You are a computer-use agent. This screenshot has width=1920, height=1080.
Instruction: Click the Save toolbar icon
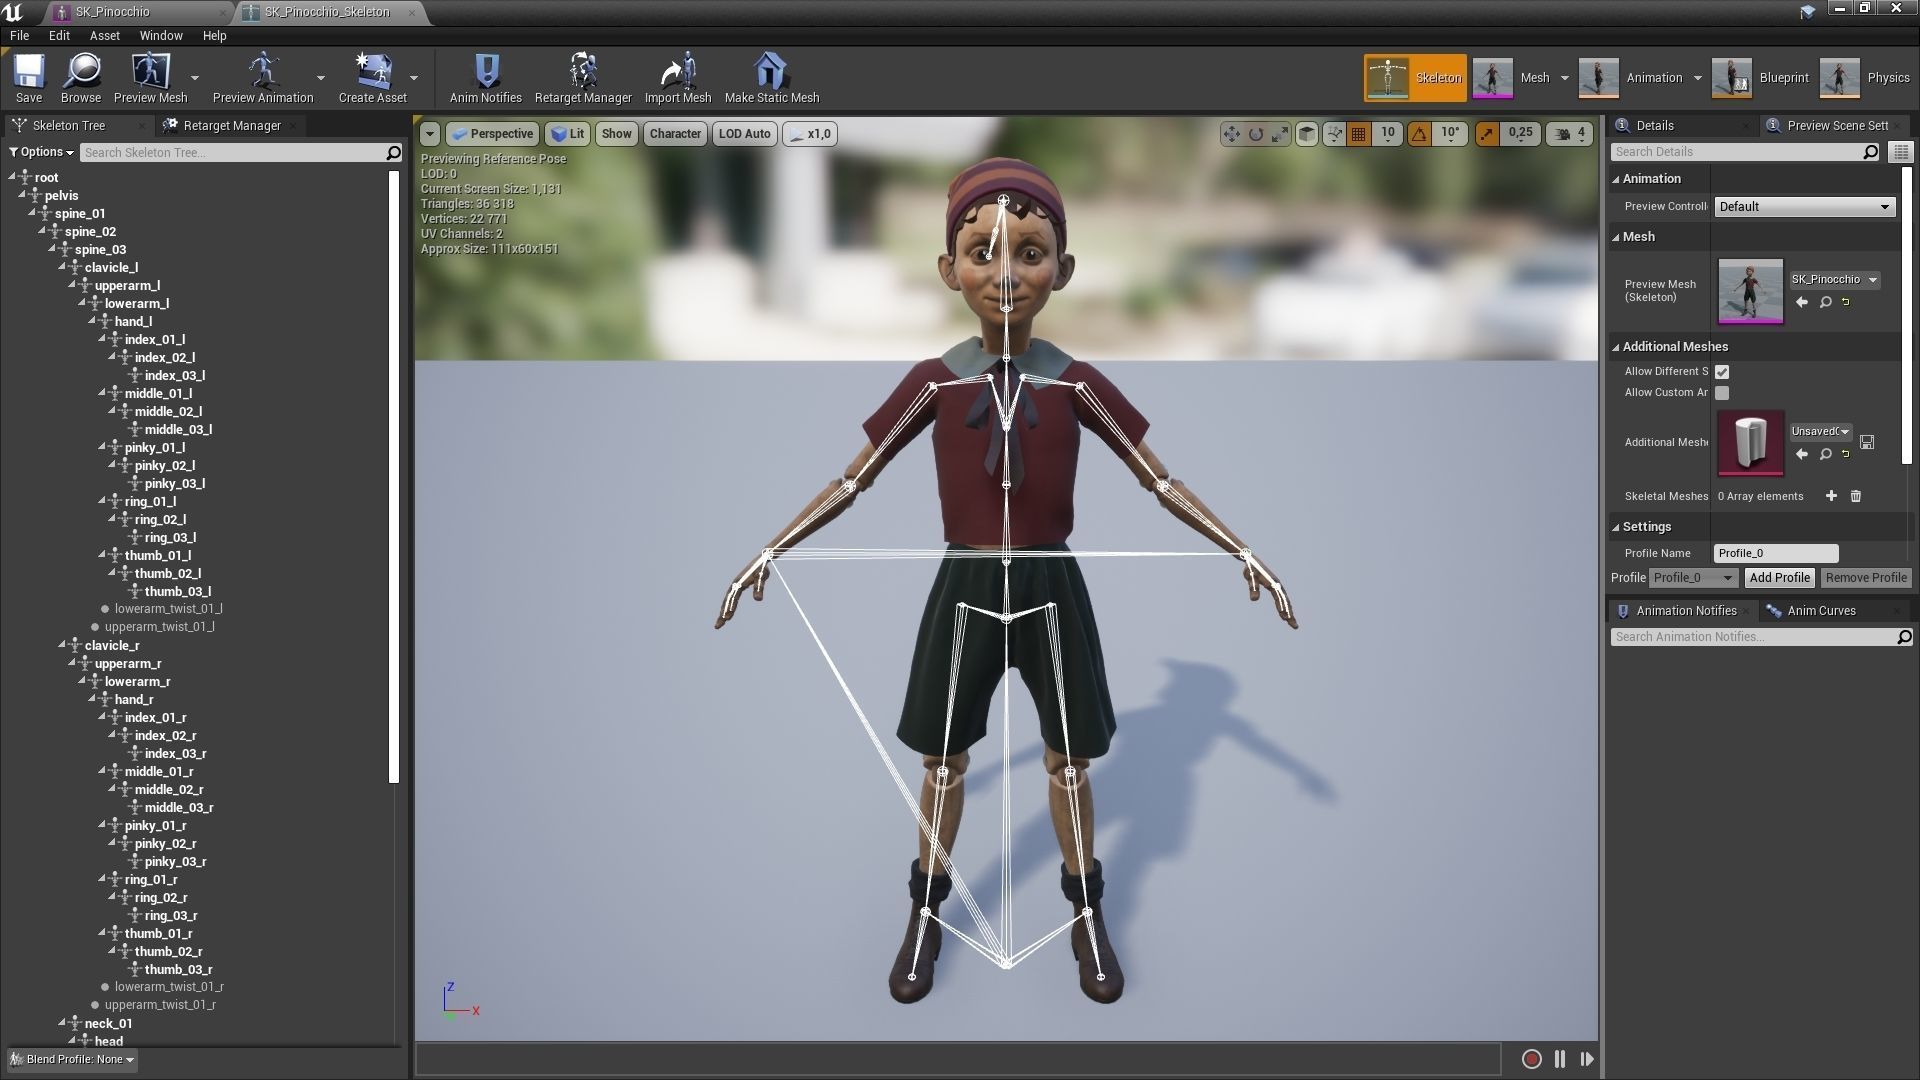29,78
